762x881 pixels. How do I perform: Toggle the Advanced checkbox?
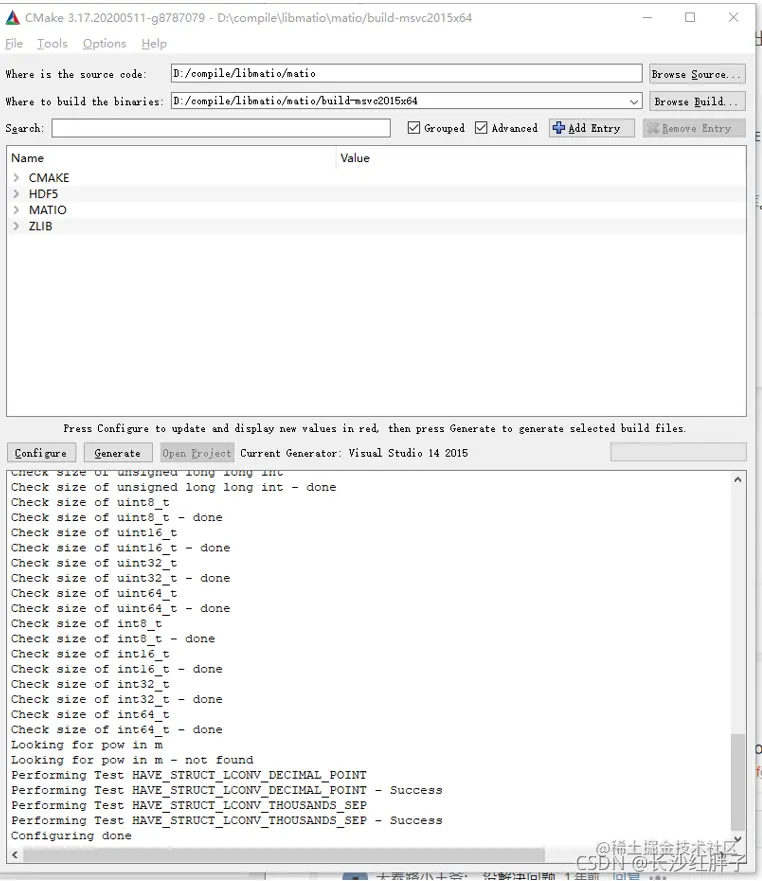click(481, 128)
